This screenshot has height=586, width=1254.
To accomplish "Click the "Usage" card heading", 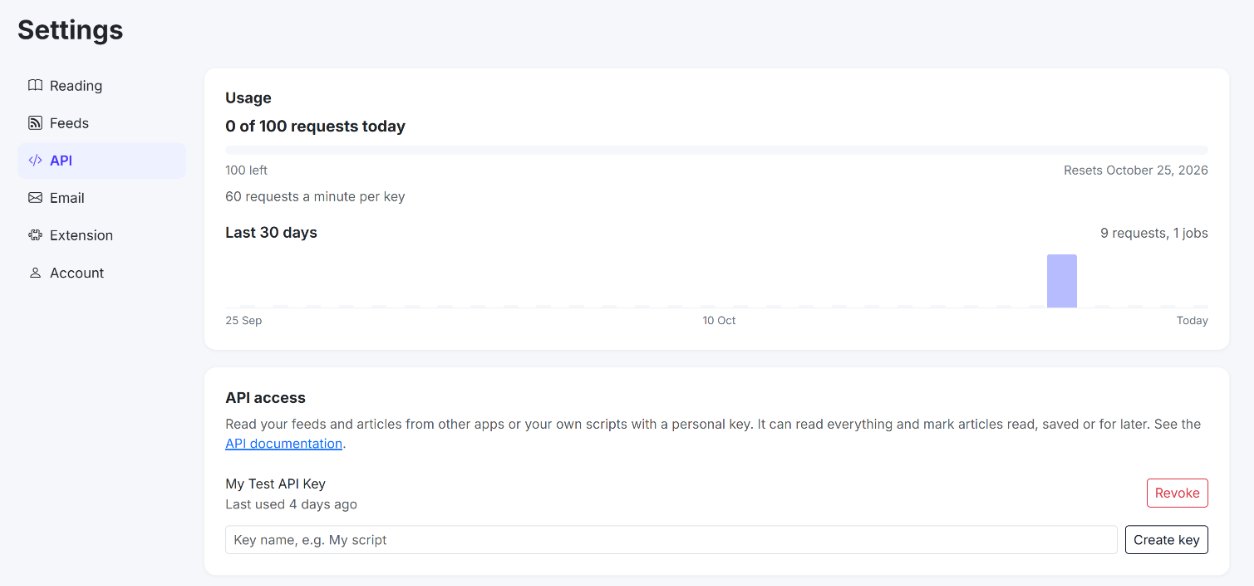I will coord(248,98).
